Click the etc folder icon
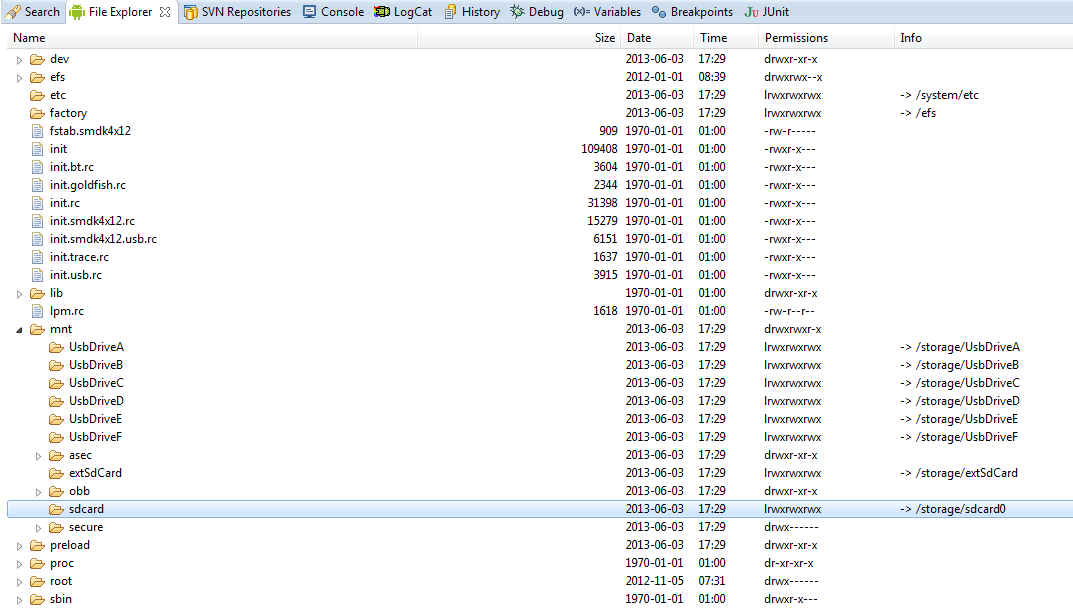This screenshot has height=611, width=1073. pos(37,95)
